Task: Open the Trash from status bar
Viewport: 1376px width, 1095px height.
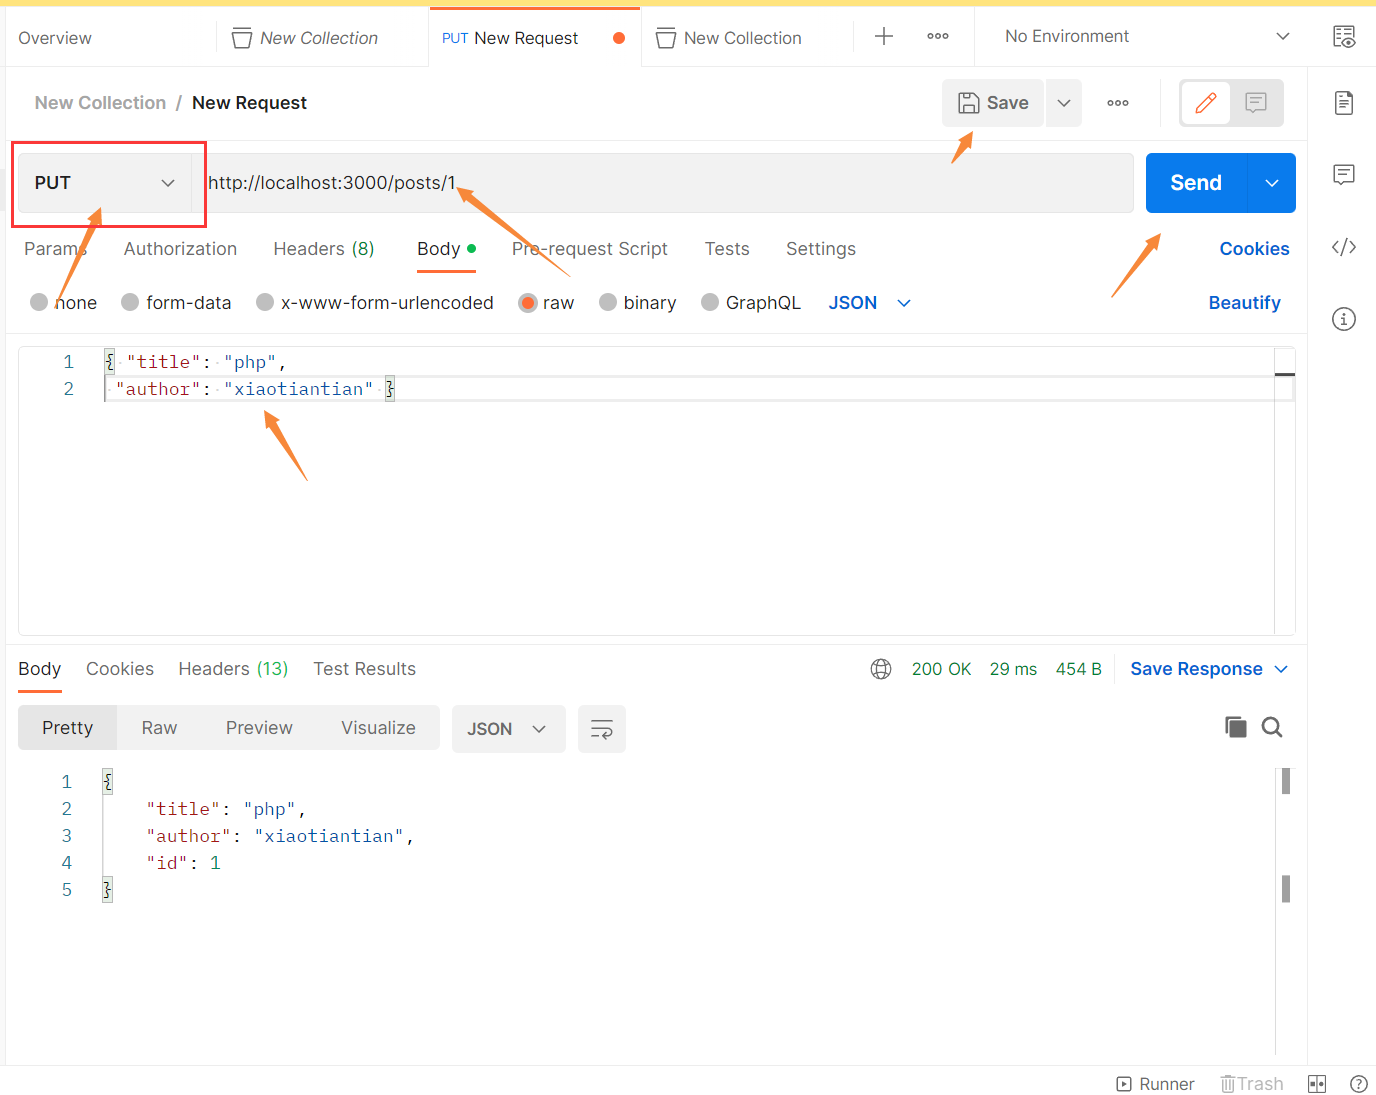Action: tap(1251, 1084)
